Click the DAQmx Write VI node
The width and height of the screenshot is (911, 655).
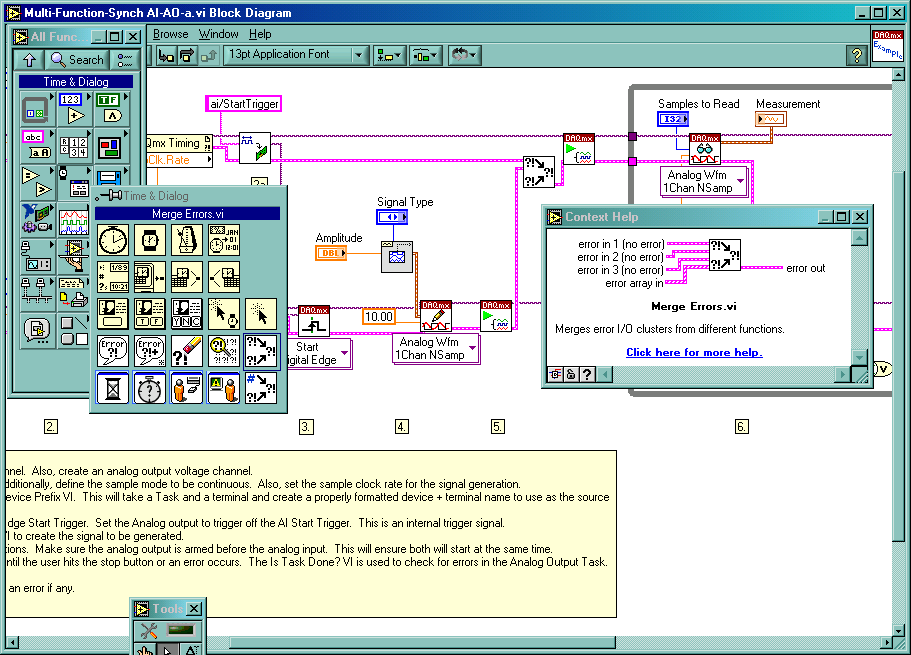tap(436, 316)
